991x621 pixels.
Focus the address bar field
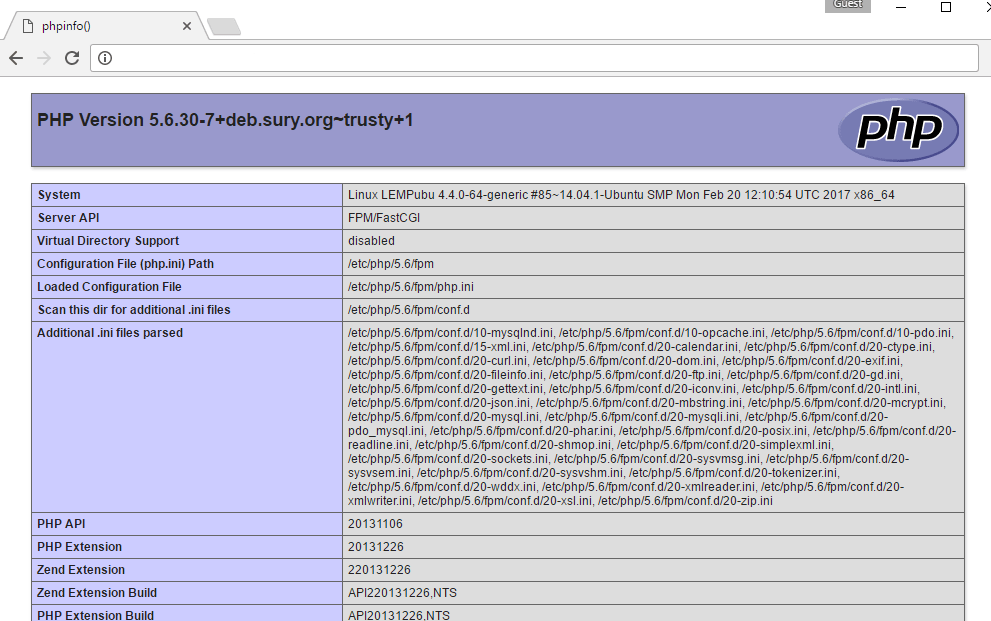coord(540,58)
